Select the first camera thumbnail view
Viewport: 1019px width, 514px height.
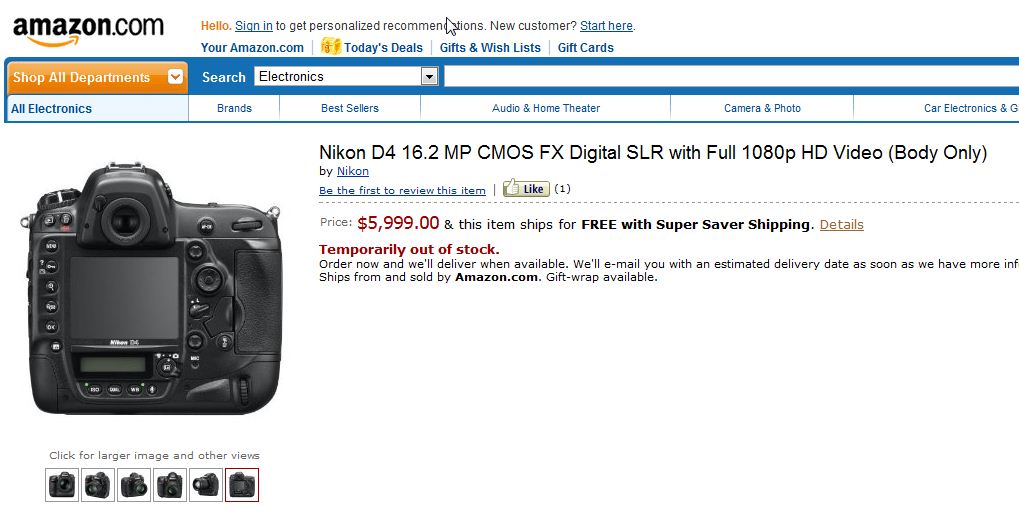click(x=62, y=485)
